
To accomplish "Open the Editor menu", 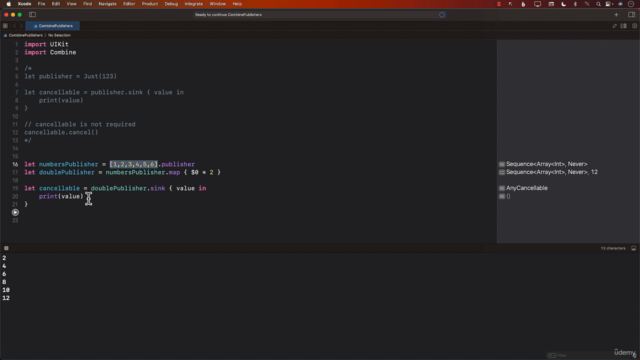I will tap(129, 4).
